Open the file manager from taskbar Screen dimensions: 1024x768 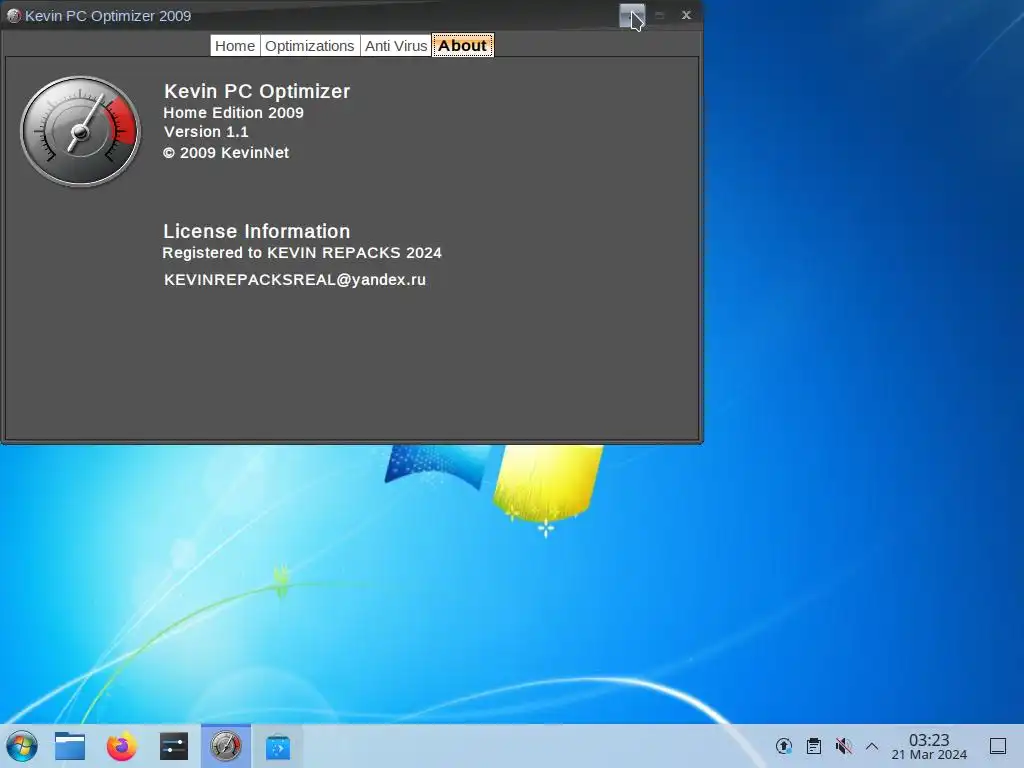pyautogui.click(x=70, y=746)
